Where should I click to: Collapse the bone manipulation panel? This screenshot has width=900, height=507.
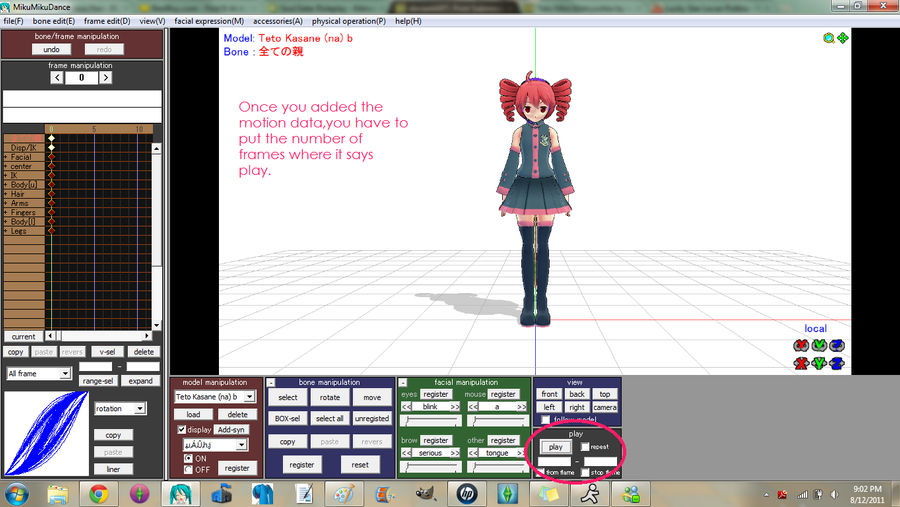point(271,382)
